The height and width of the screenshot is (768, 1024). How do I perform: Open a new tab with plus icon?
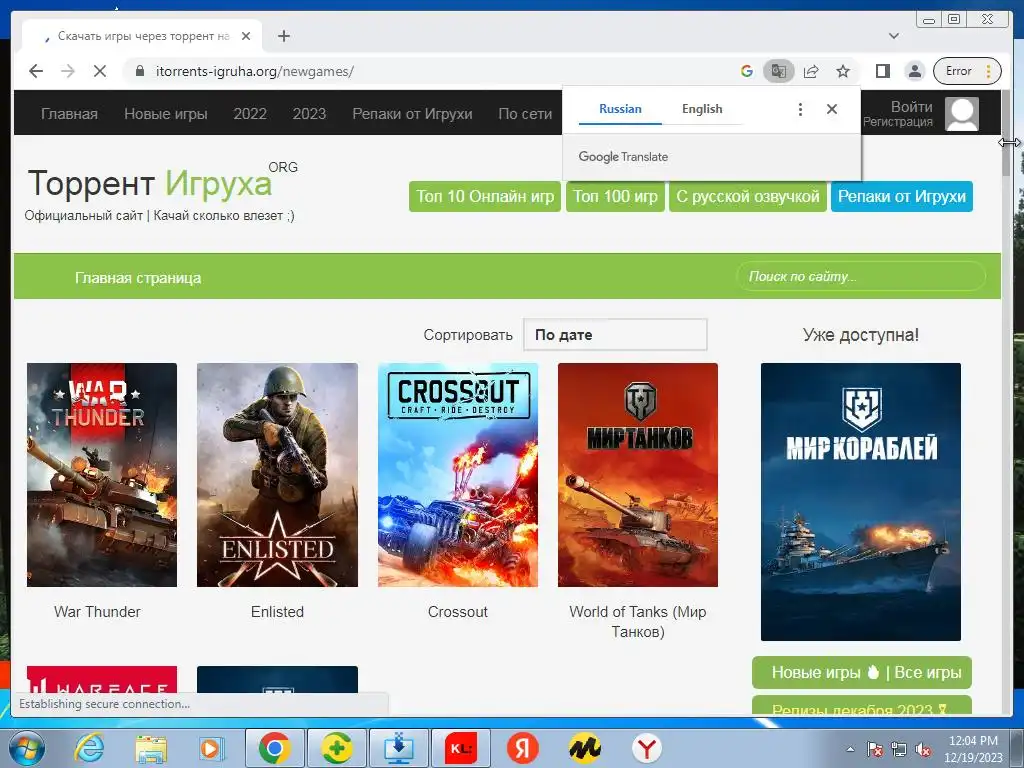tap(283, 36)
